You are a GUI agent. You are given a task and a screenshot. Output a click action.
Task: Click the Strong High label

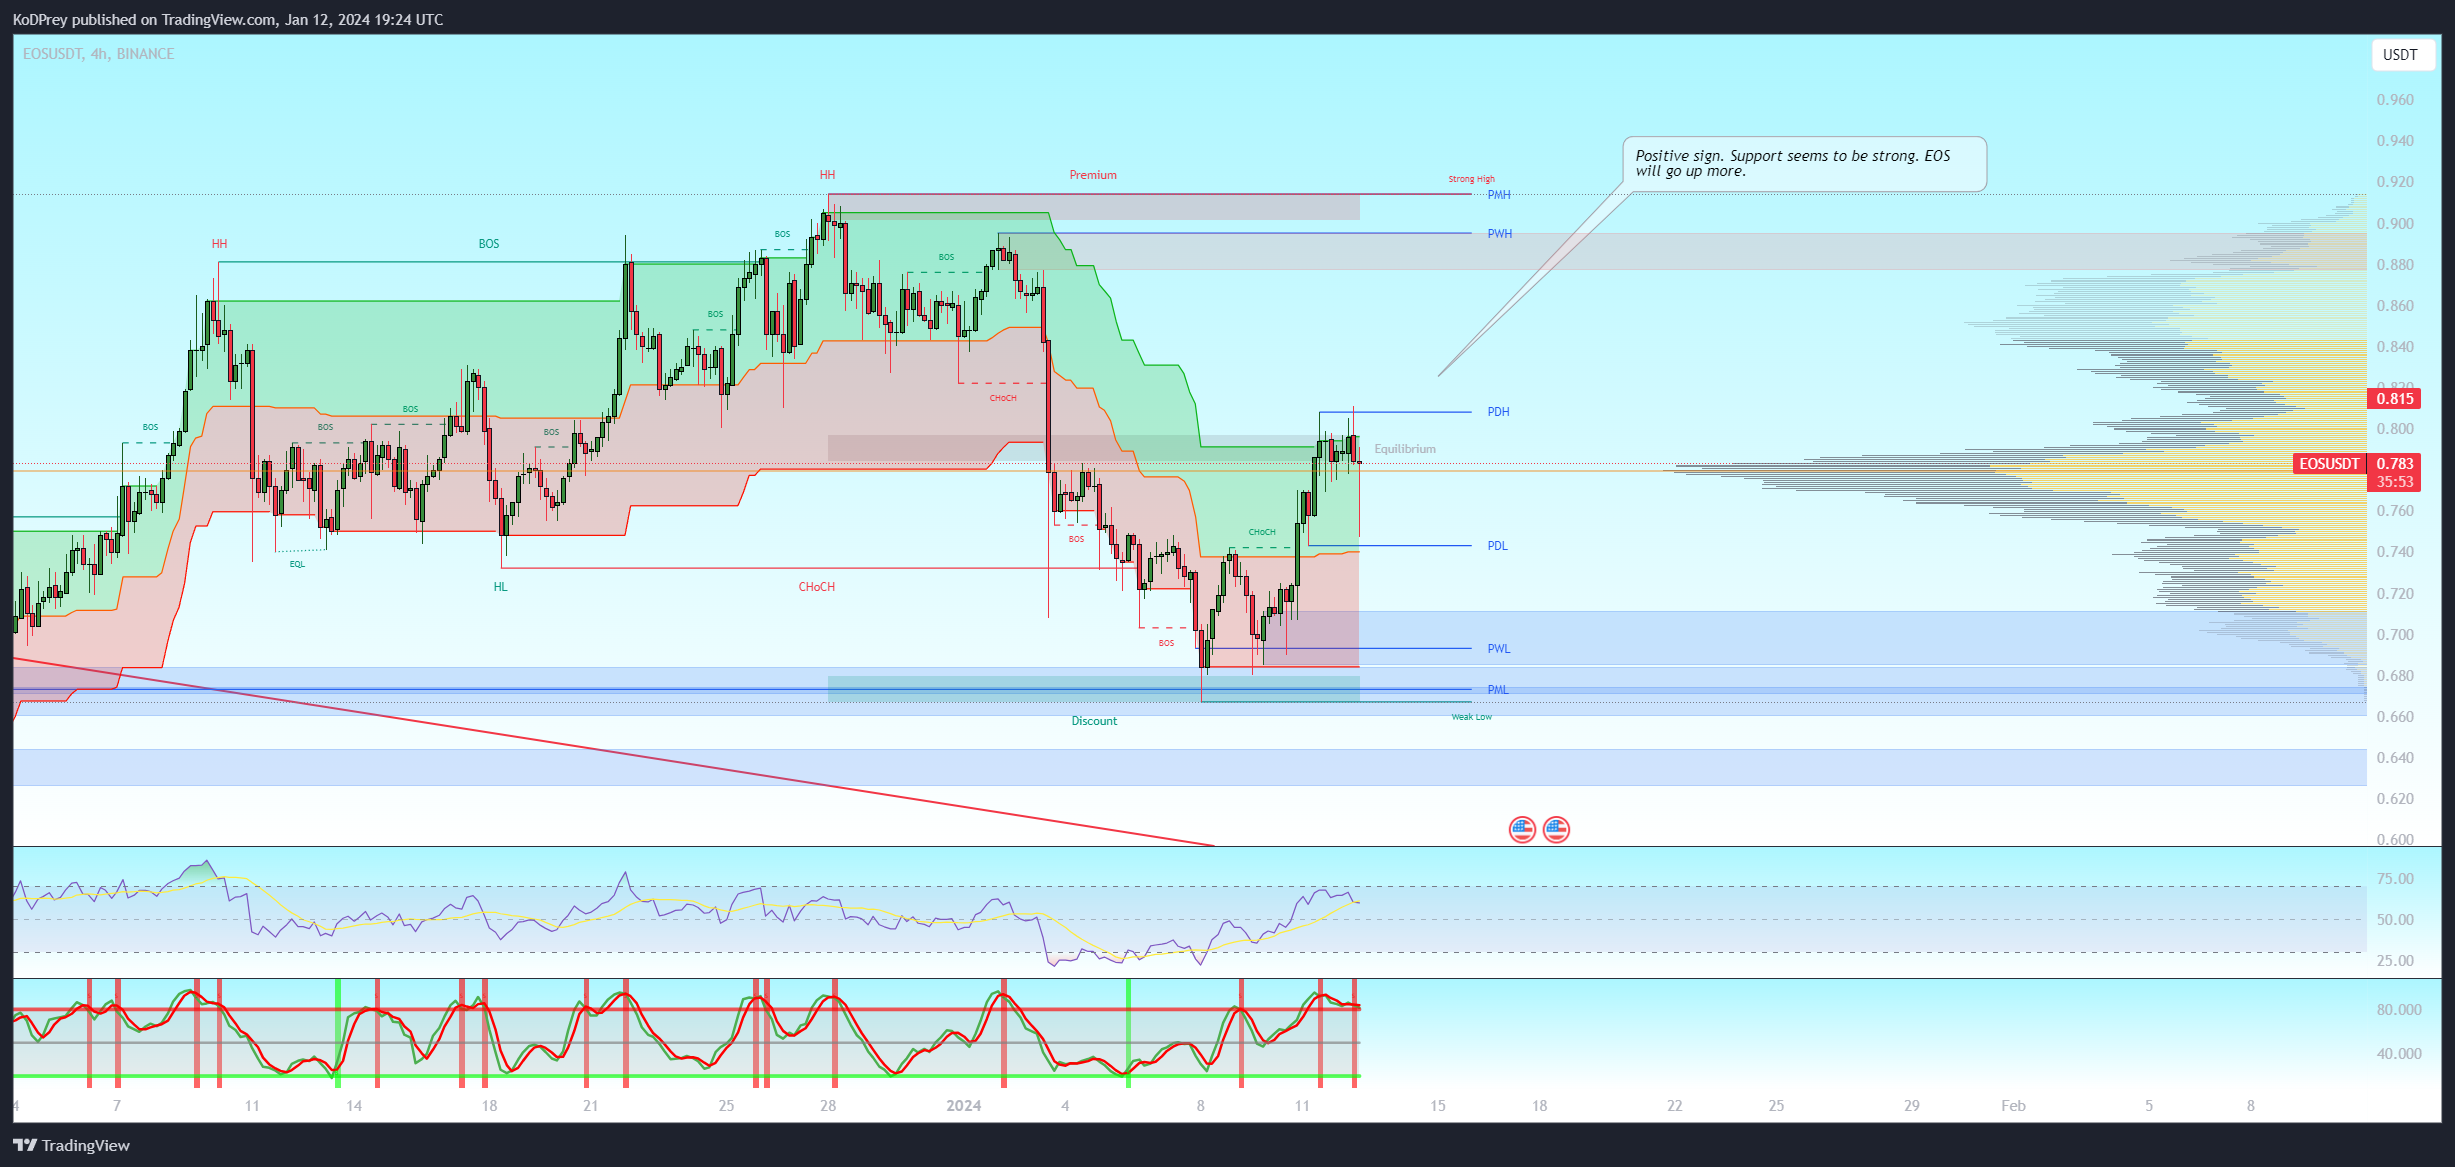[1471, 179]
